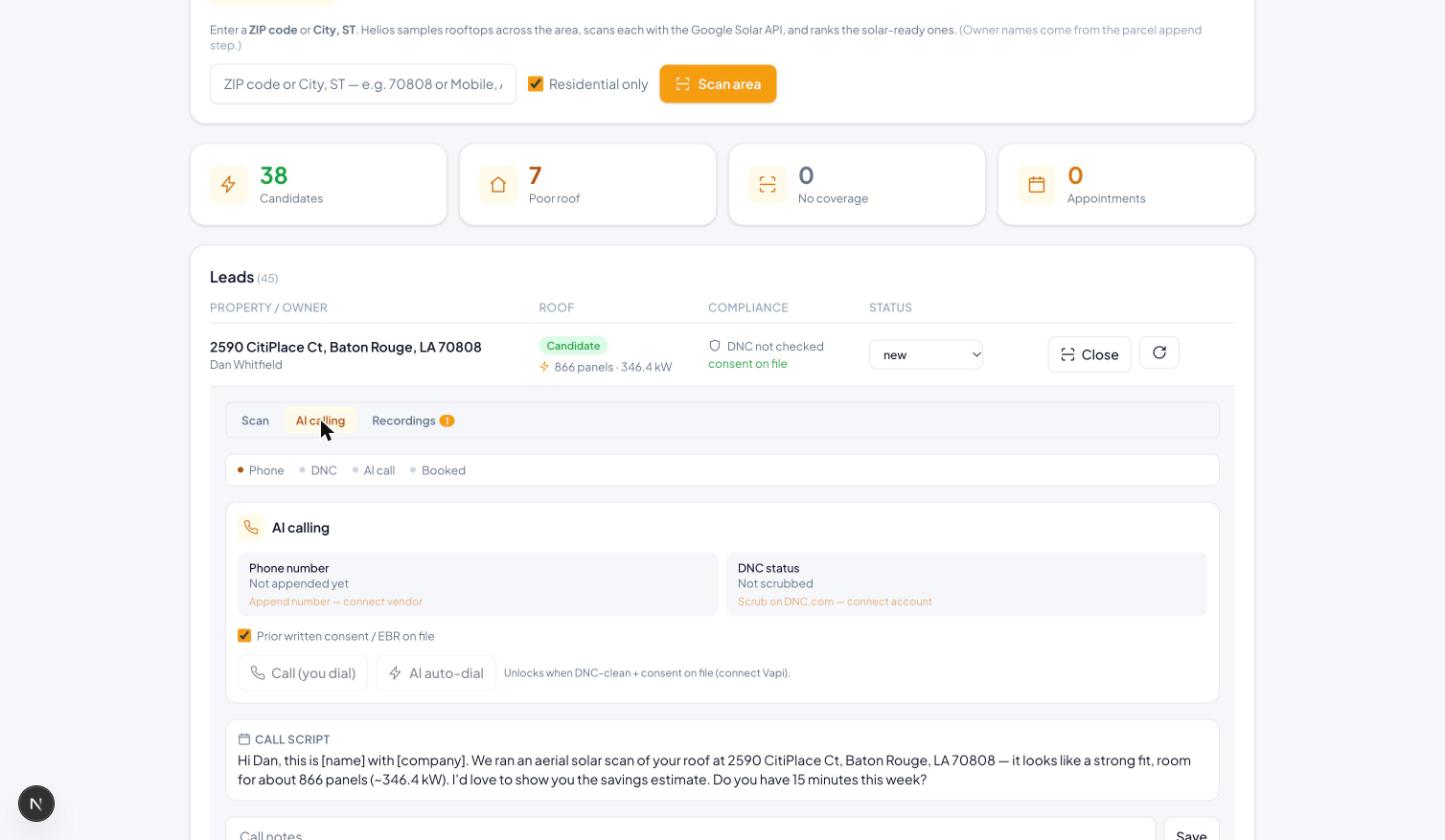Viewport: 1445px width, 840px height.
Task: Close the expanded lead details
Action: pos(1089,355)
